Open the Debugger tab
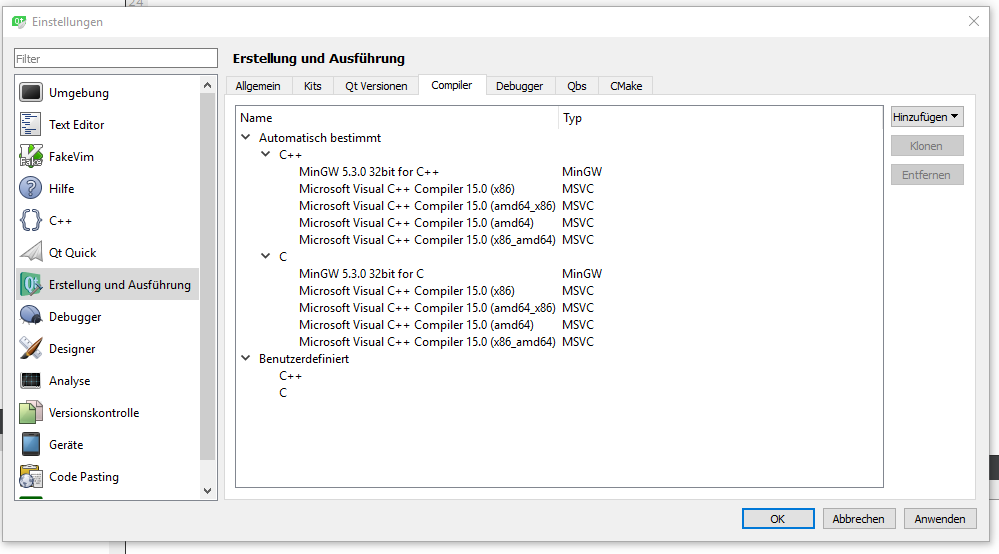999x554 pixels. (x=520, y=86)
